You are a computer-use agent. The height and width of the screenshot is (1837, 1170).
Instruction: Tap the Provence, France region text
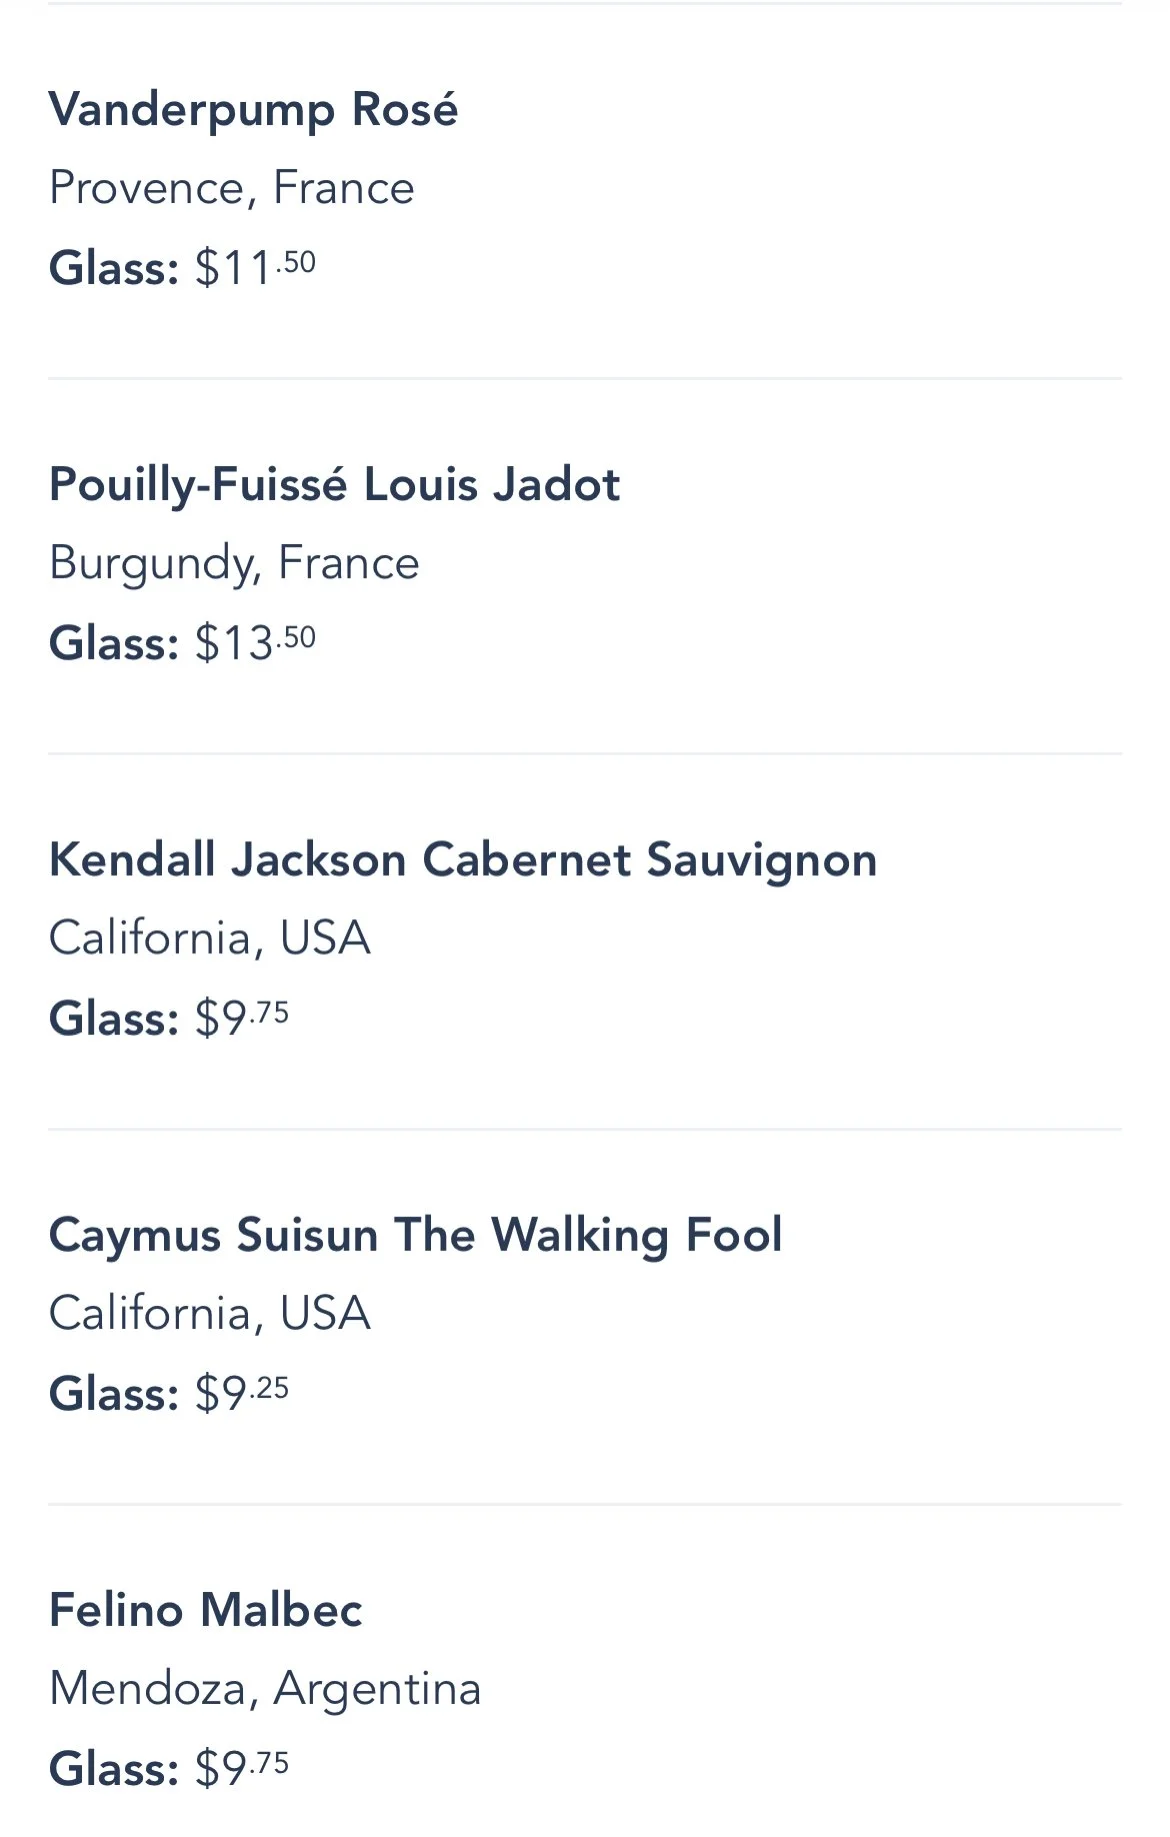[x=232, y=188]
